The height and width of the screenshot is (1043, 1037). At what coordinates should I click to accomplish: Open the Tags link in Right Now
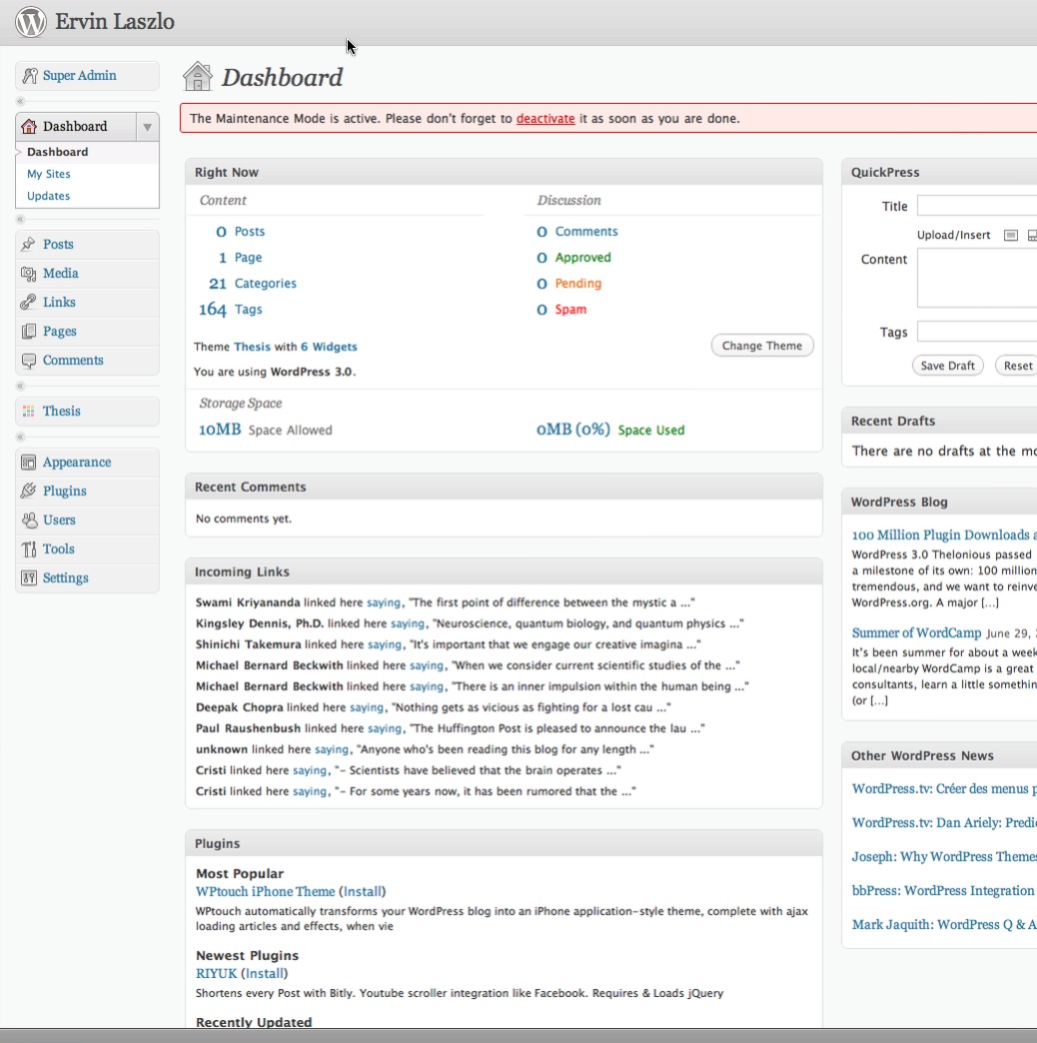tap(248, 309)
